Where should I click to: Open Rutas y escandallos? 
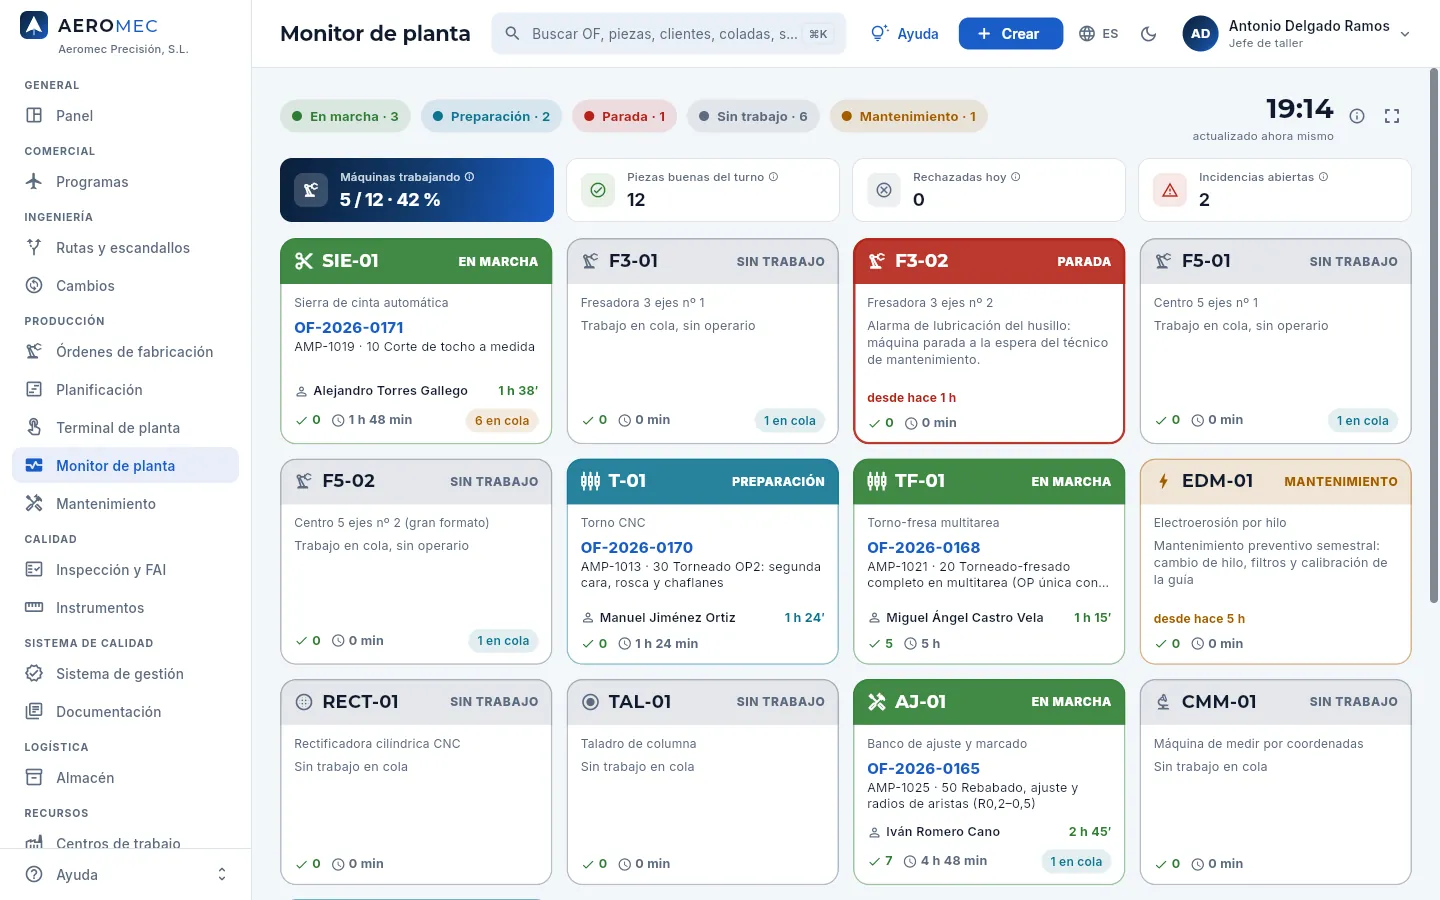point(125,247)
